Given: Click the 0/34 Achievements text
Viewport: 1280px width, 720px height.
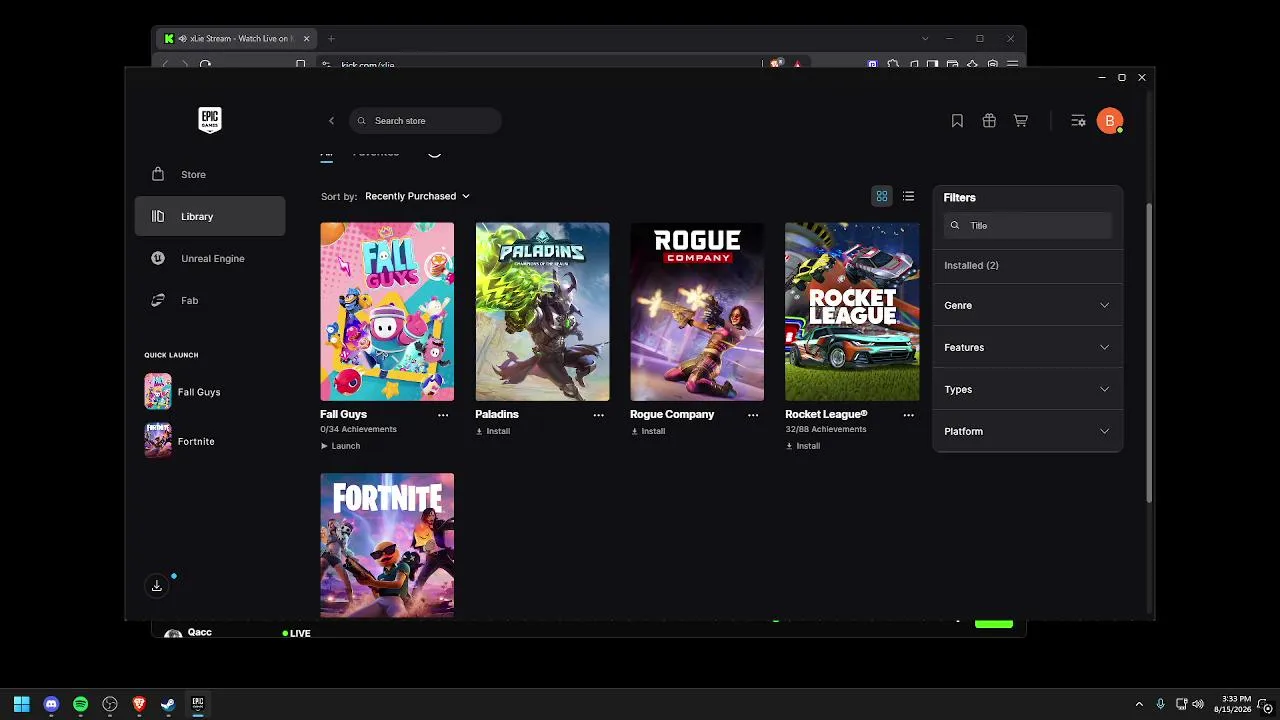Looking at the screenshot, I should (x=358, y=429).
